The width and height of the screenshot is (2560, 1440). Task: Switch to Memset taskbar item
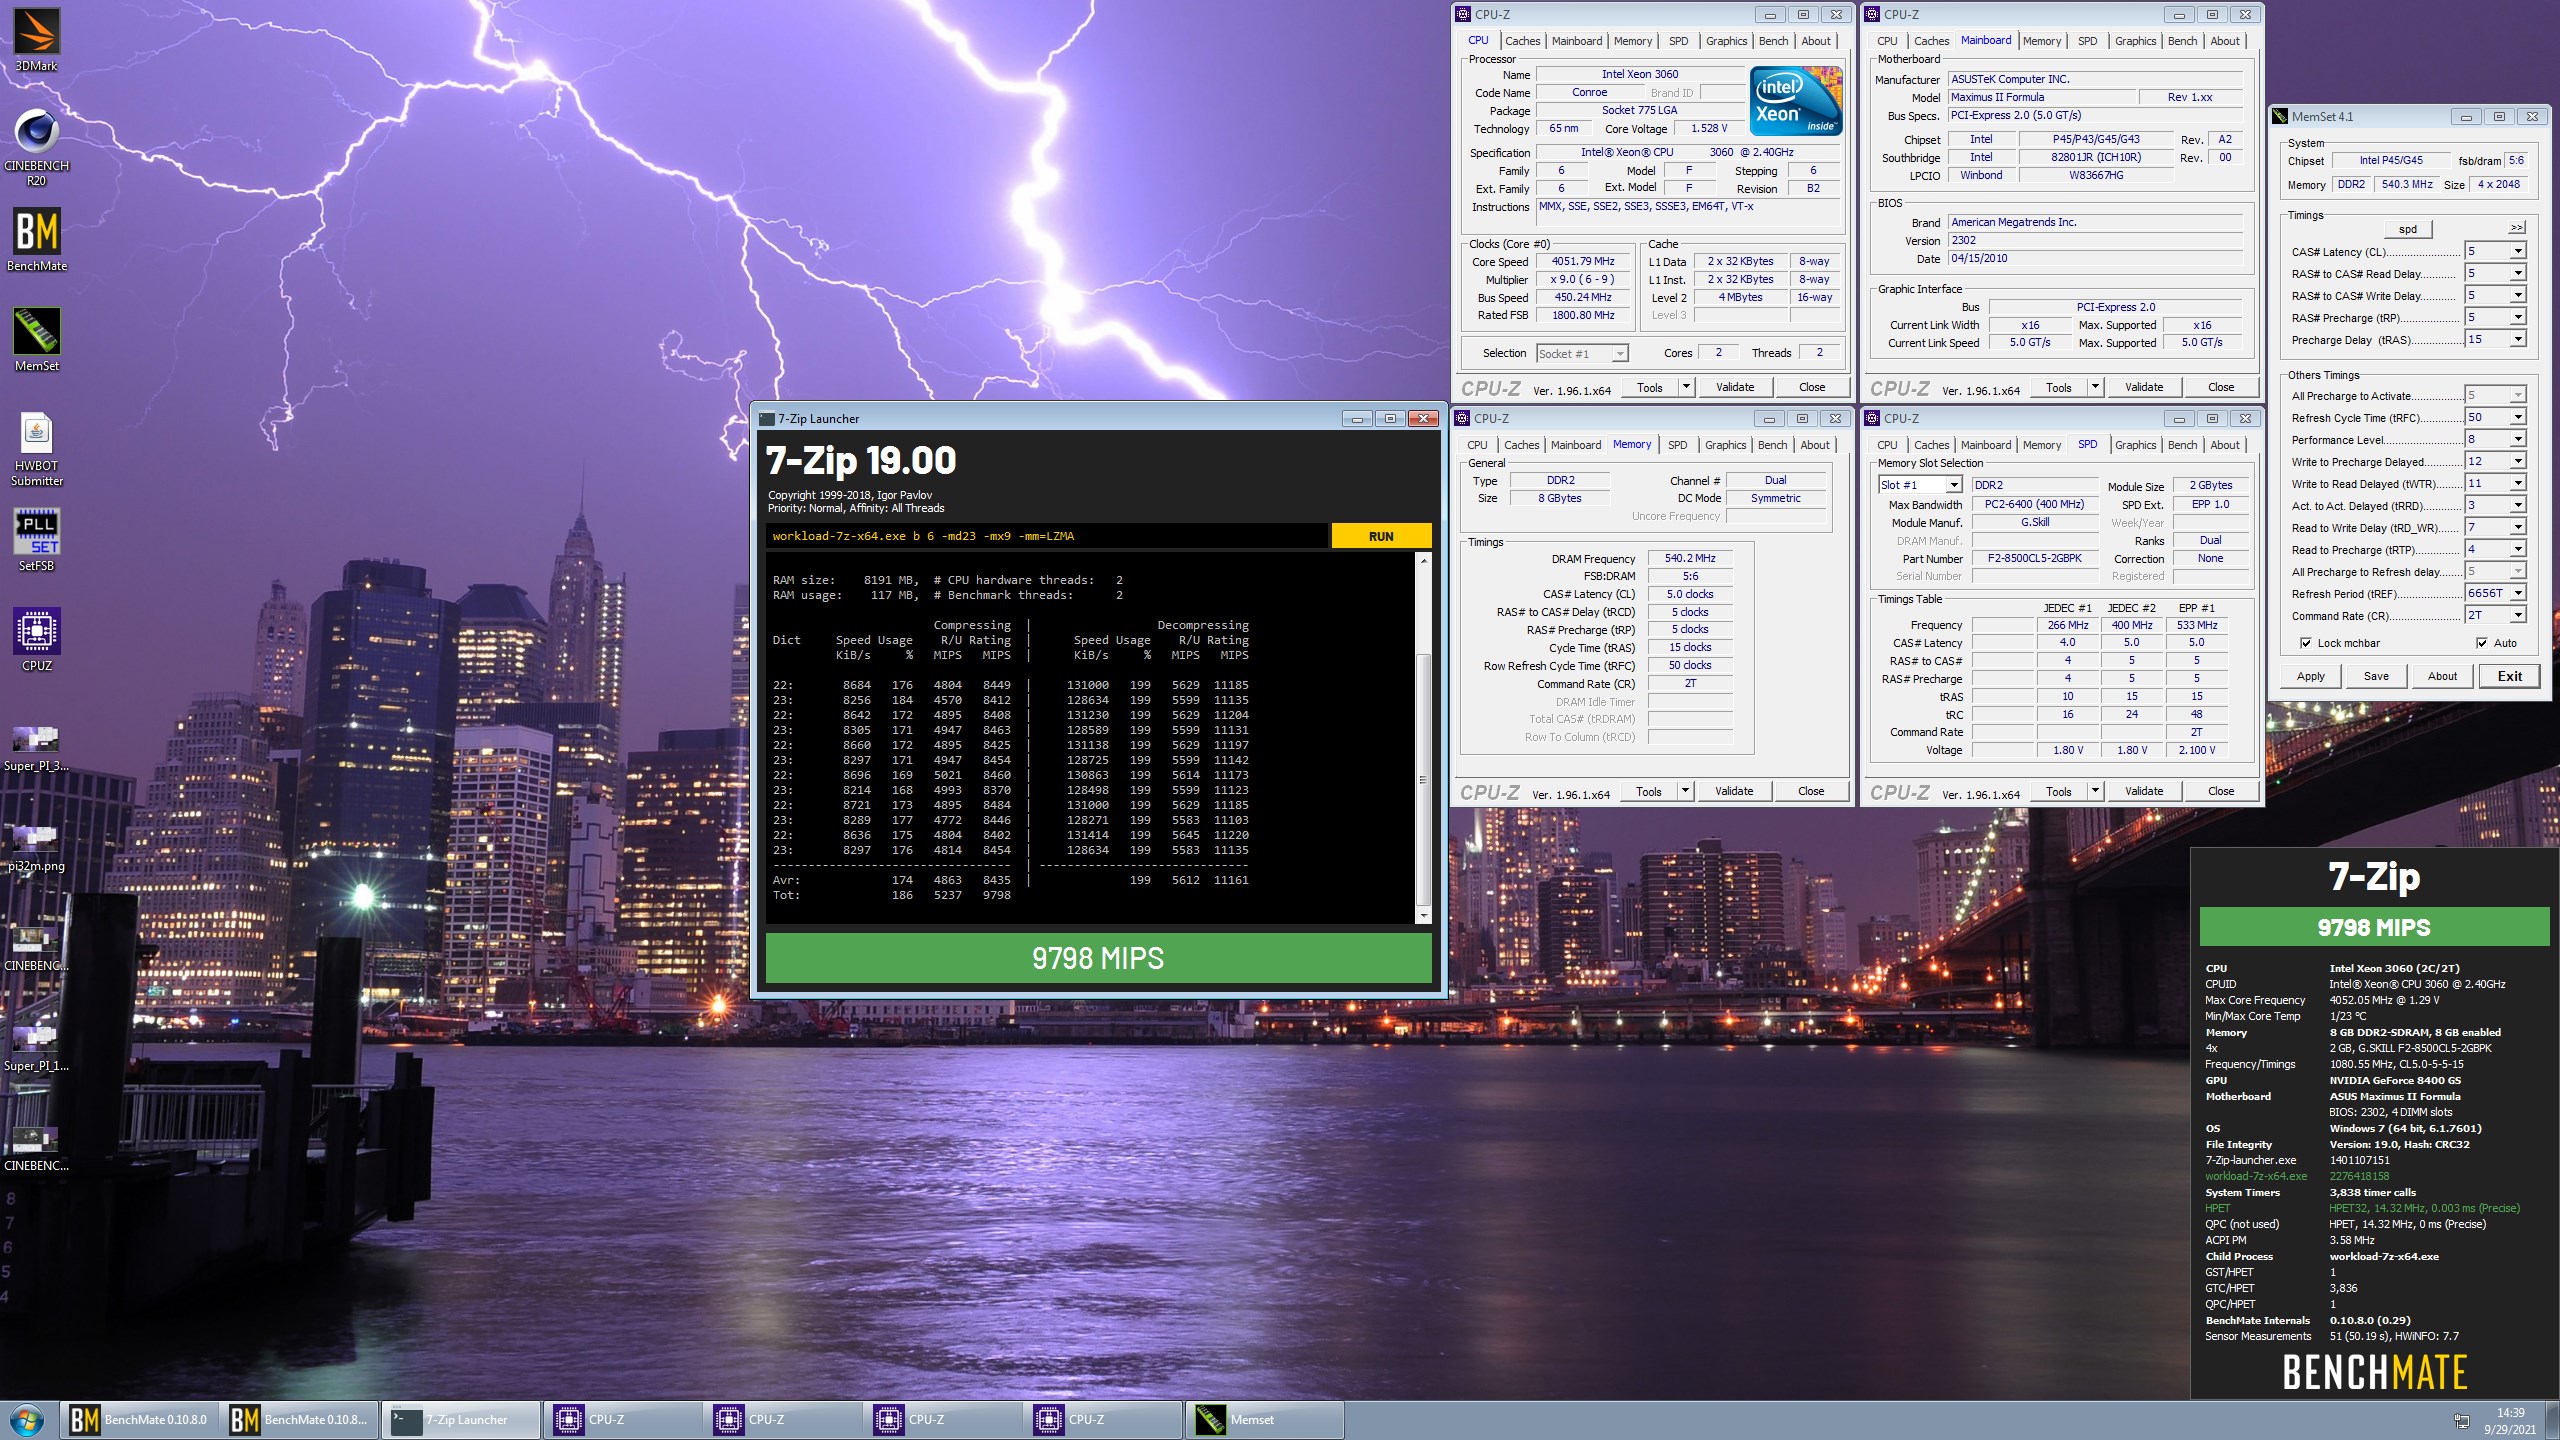coord(1264,1420)
